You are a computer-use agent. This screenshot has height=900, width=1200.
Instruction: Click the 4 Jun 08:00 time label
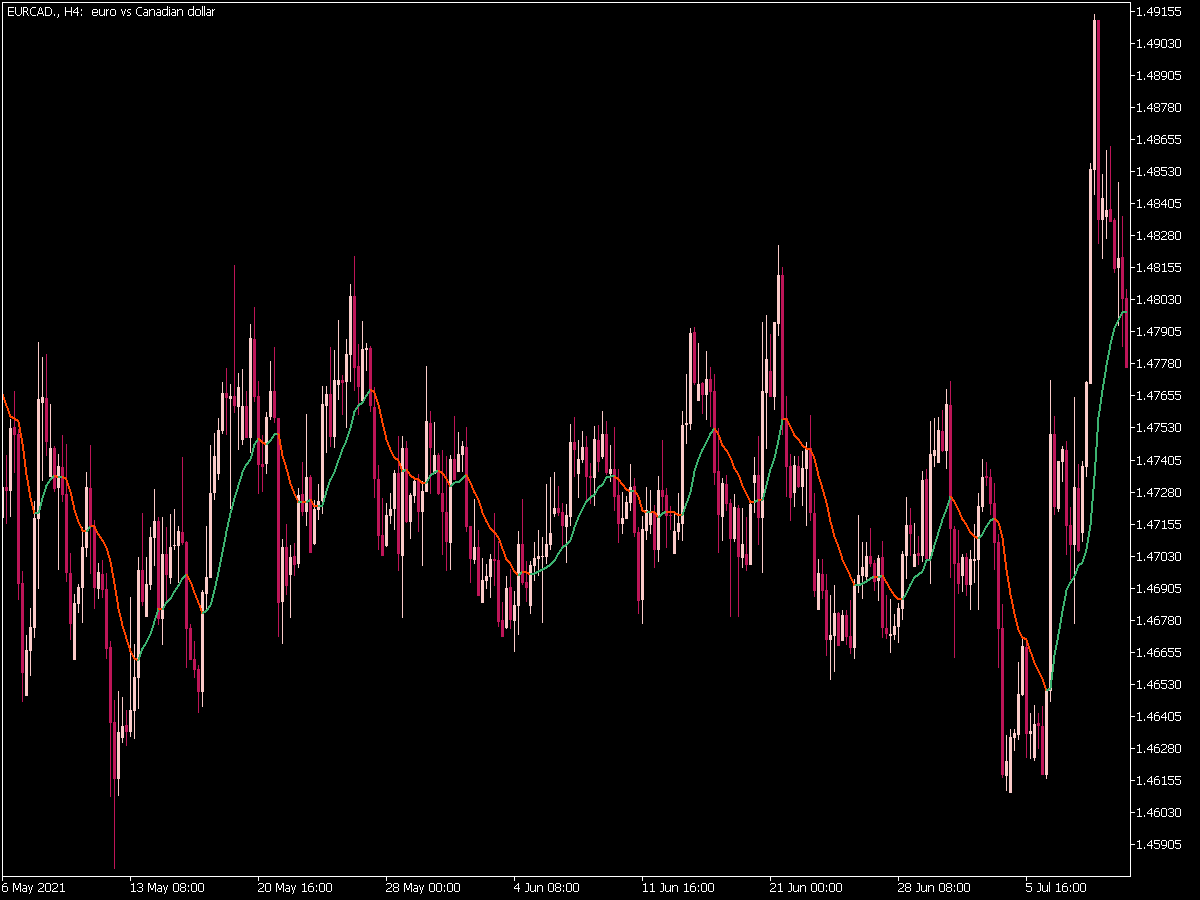point(548,887)
